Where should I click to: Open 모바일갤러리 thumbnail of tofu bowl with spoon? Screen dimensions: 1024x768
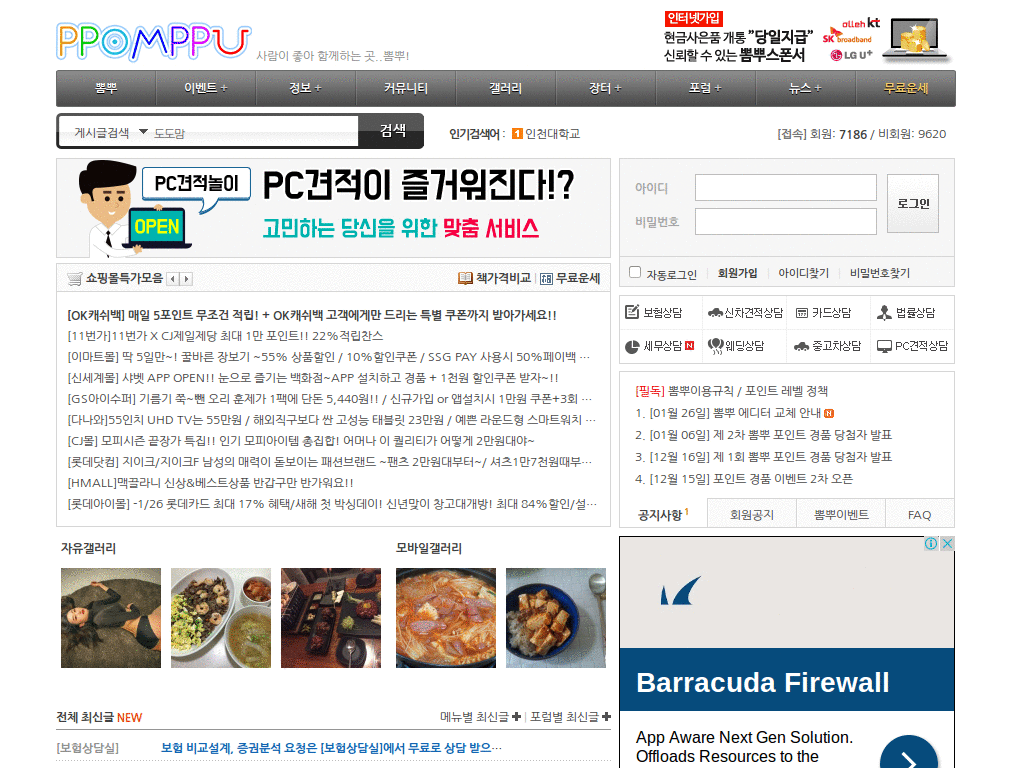pos(556,618)
